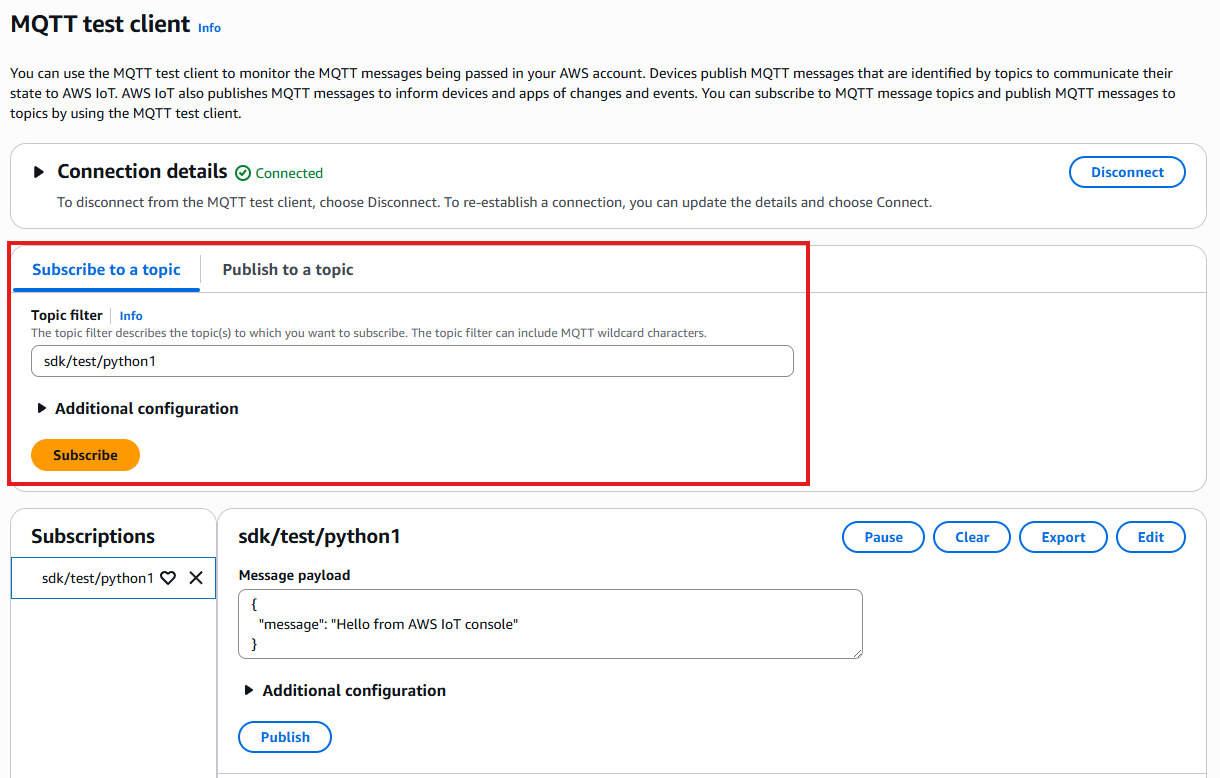Viewport: 1220px width, 778px height.
Task: Select sdk/test/python1 in Subscriptions list
Action: click(x=97, y=578)
